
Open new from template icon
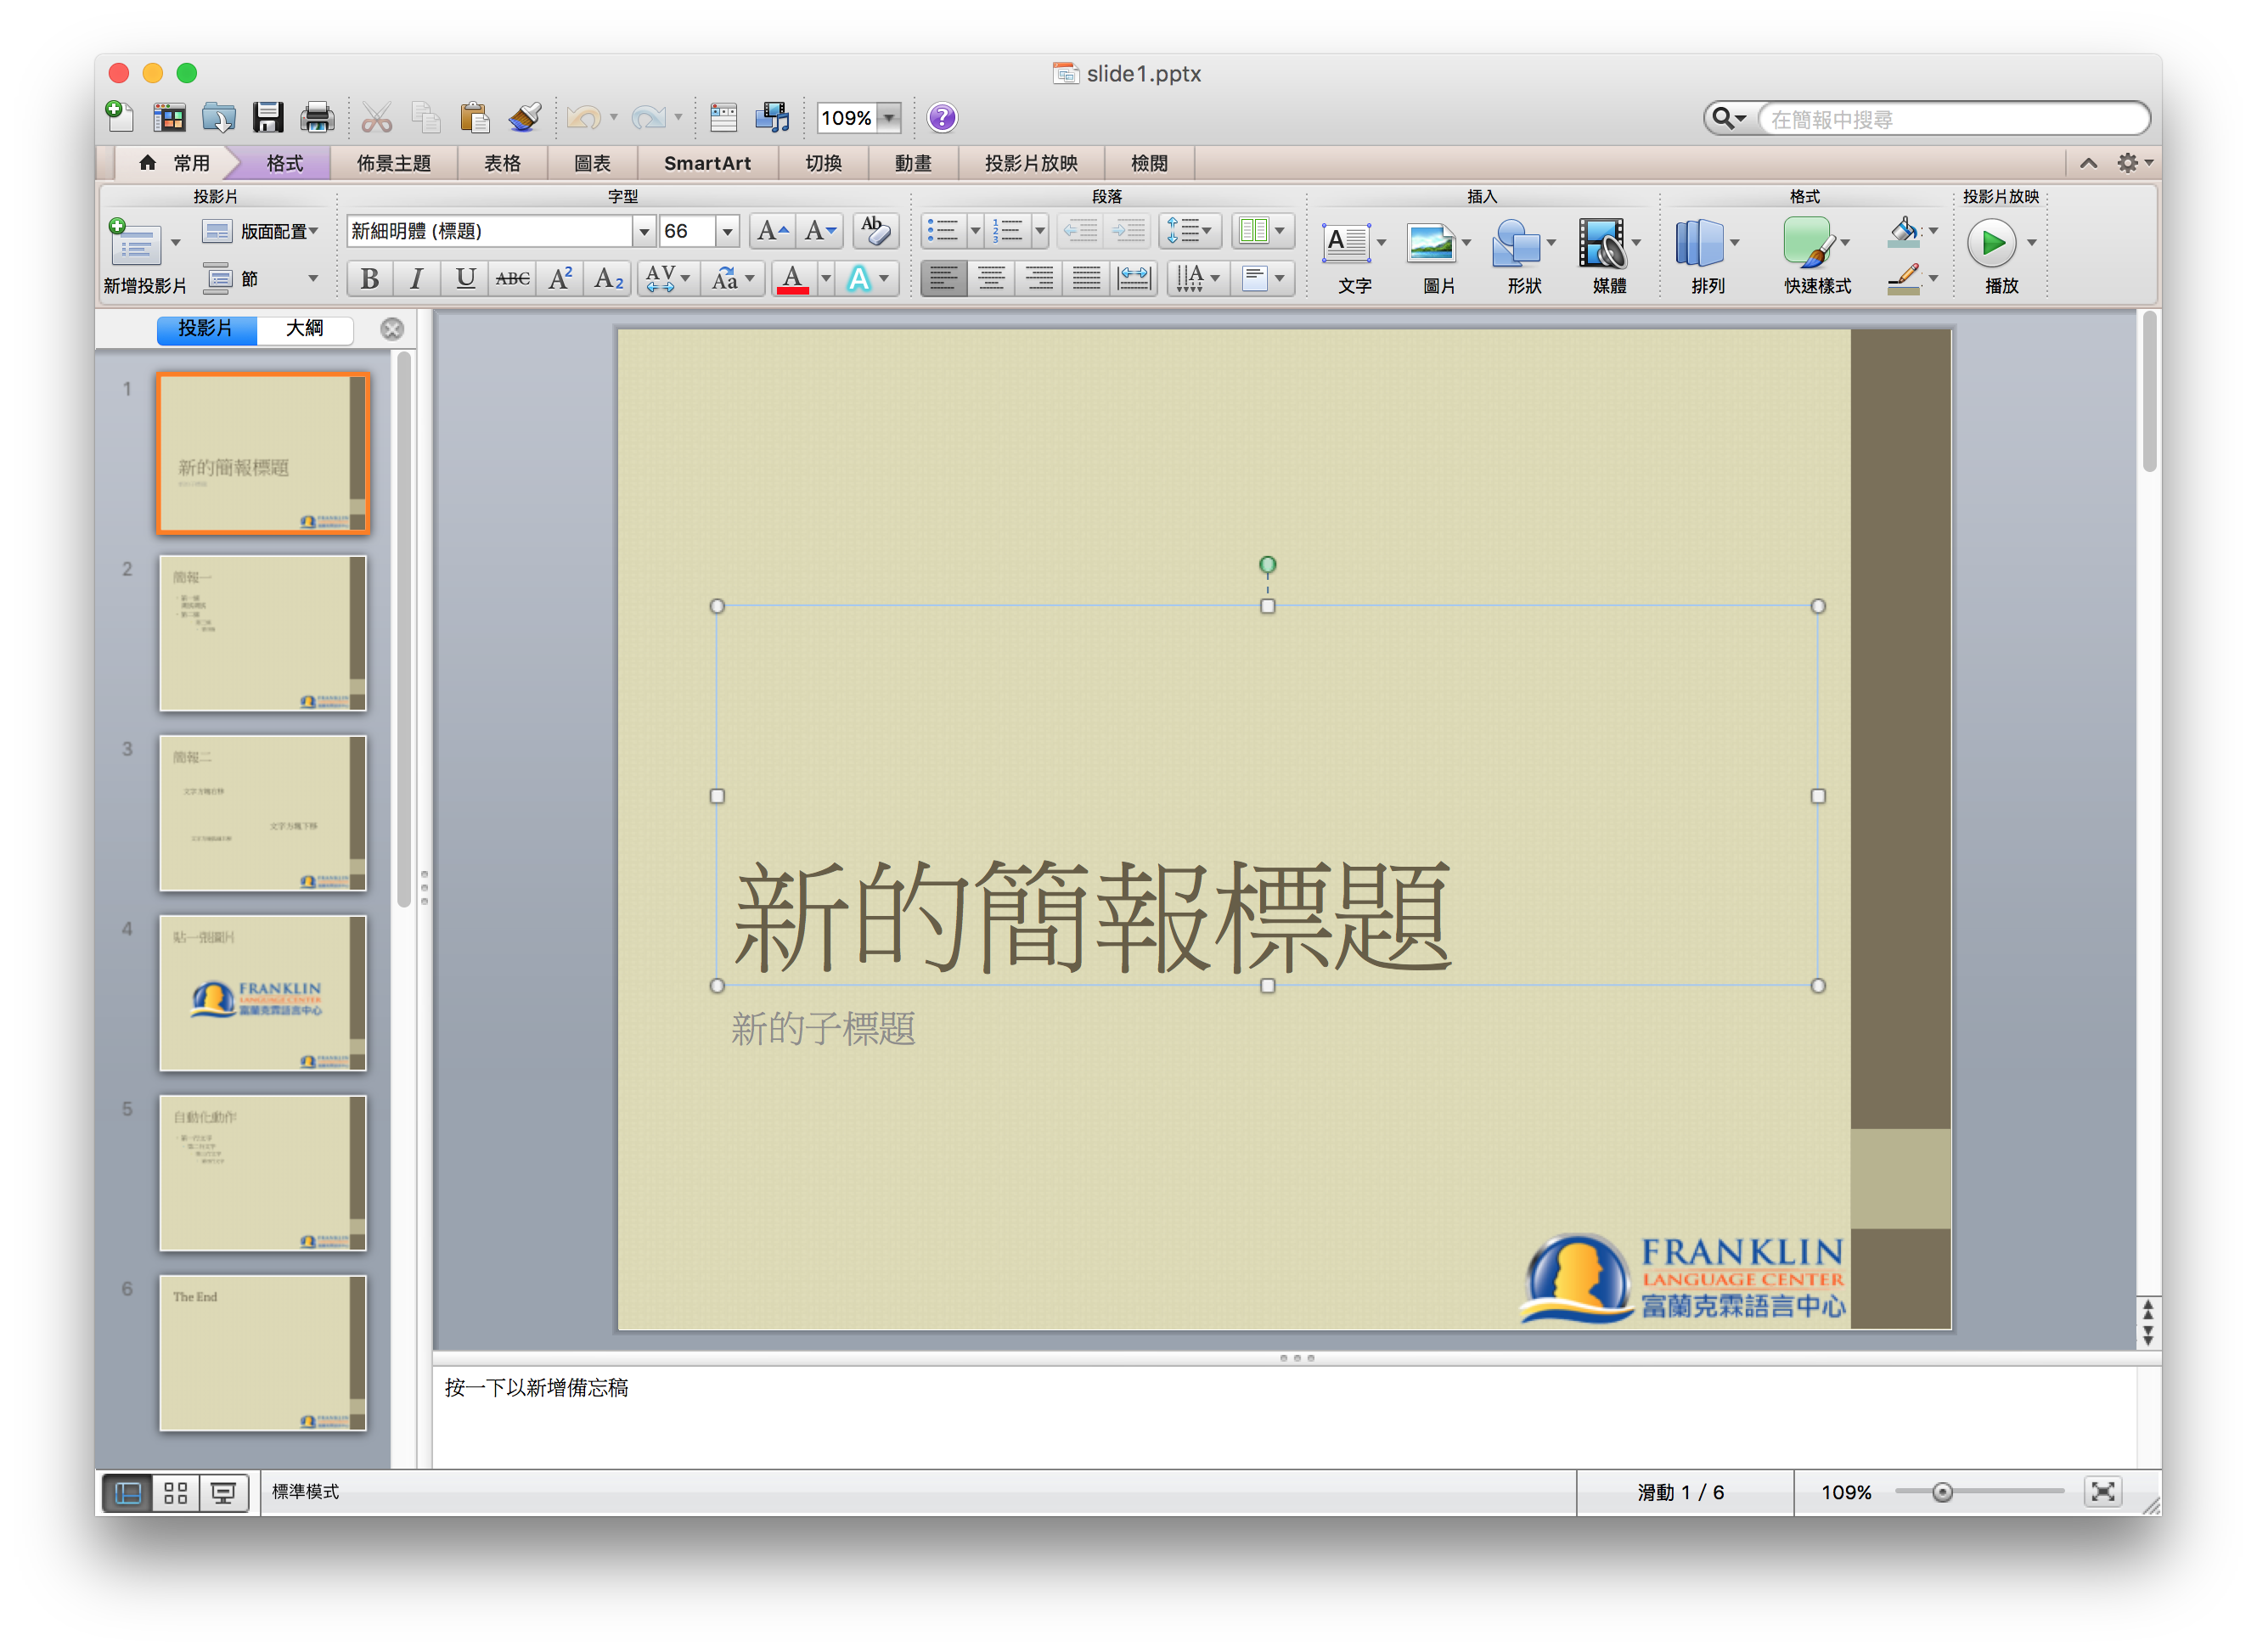click(x=169, y=117)
